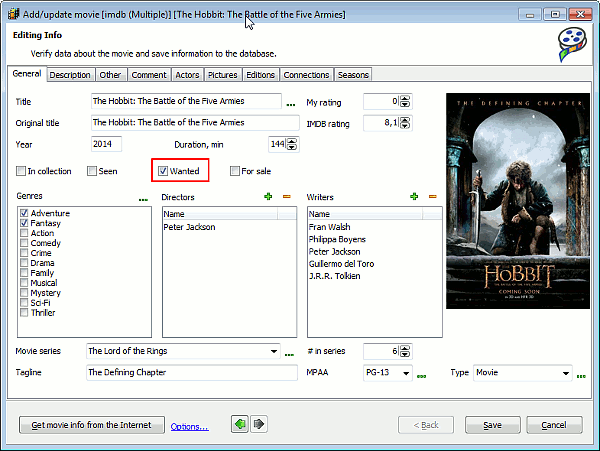Click the green left arrow navigation icon
The width and height of the screenshot is (600, 451).
[x=240, y=424]
